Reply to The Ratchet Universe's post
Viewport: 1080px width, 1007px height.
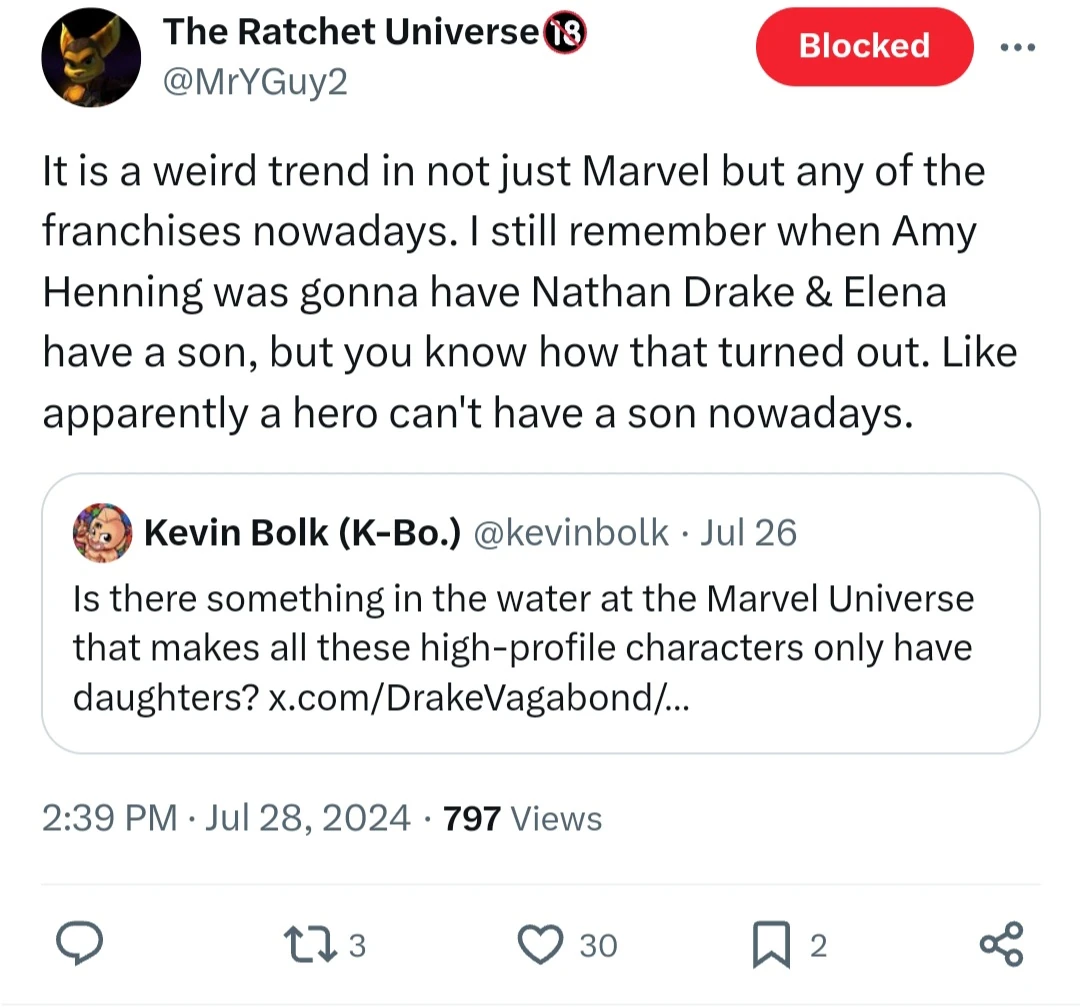coord(80,940)
